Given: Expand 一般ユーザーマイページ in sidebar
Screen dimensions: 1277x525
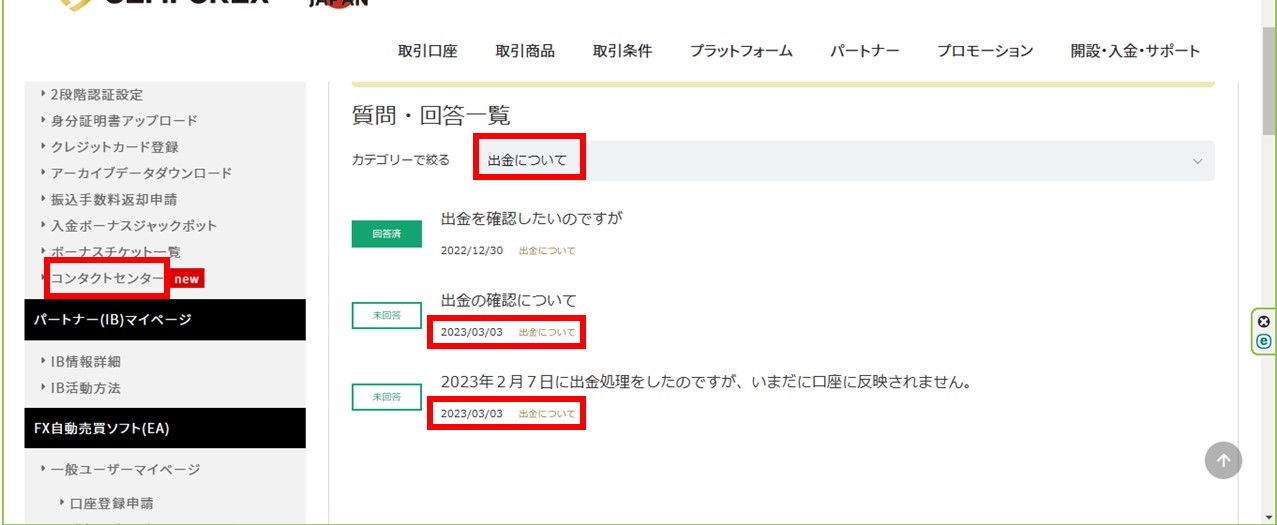Looking at the screenshot, I should click(x=125, y=469).
